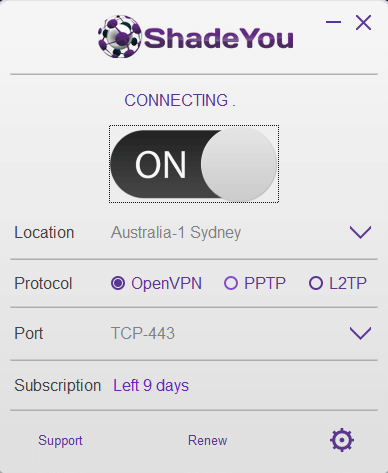Click the ShadeYou brand name text
Image resolution: width=388 pixels, height=473 pixels.
(x=219, y=38)
